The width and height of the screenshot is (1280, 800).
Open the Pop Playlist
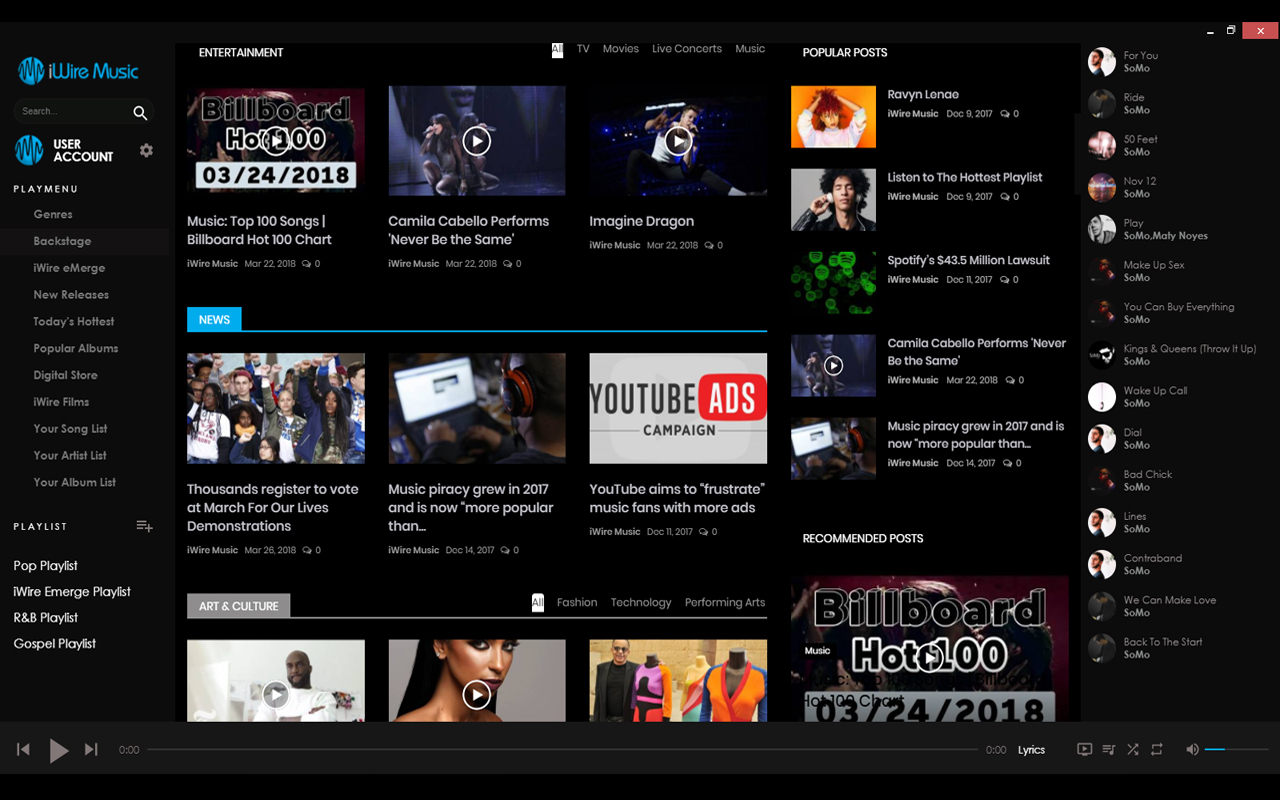click(x=46, y=566)
